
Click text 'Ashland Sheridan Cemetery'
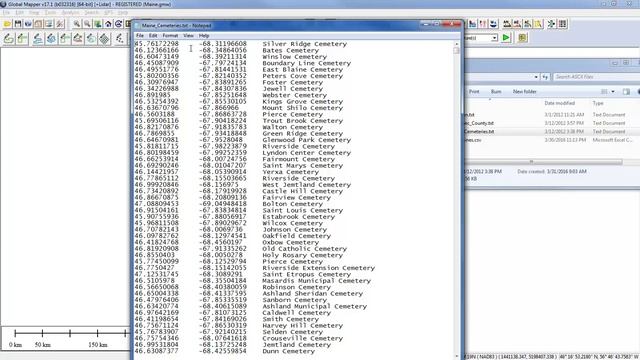pos(312,293)
